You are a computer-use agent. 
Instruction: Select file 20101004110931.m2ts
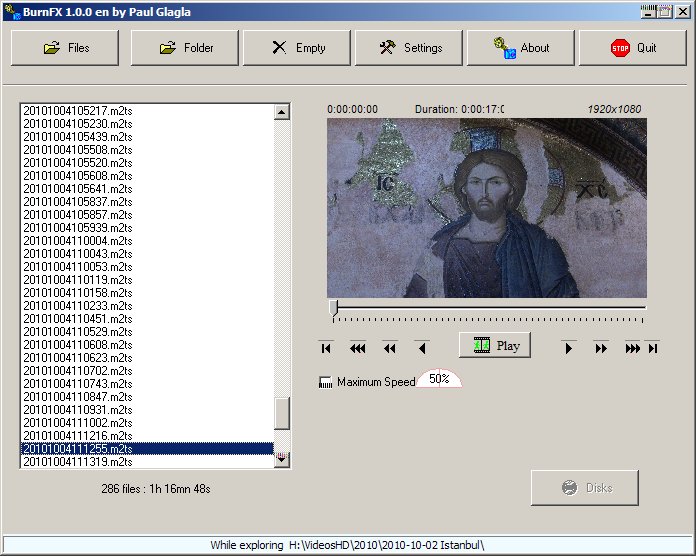147,410
